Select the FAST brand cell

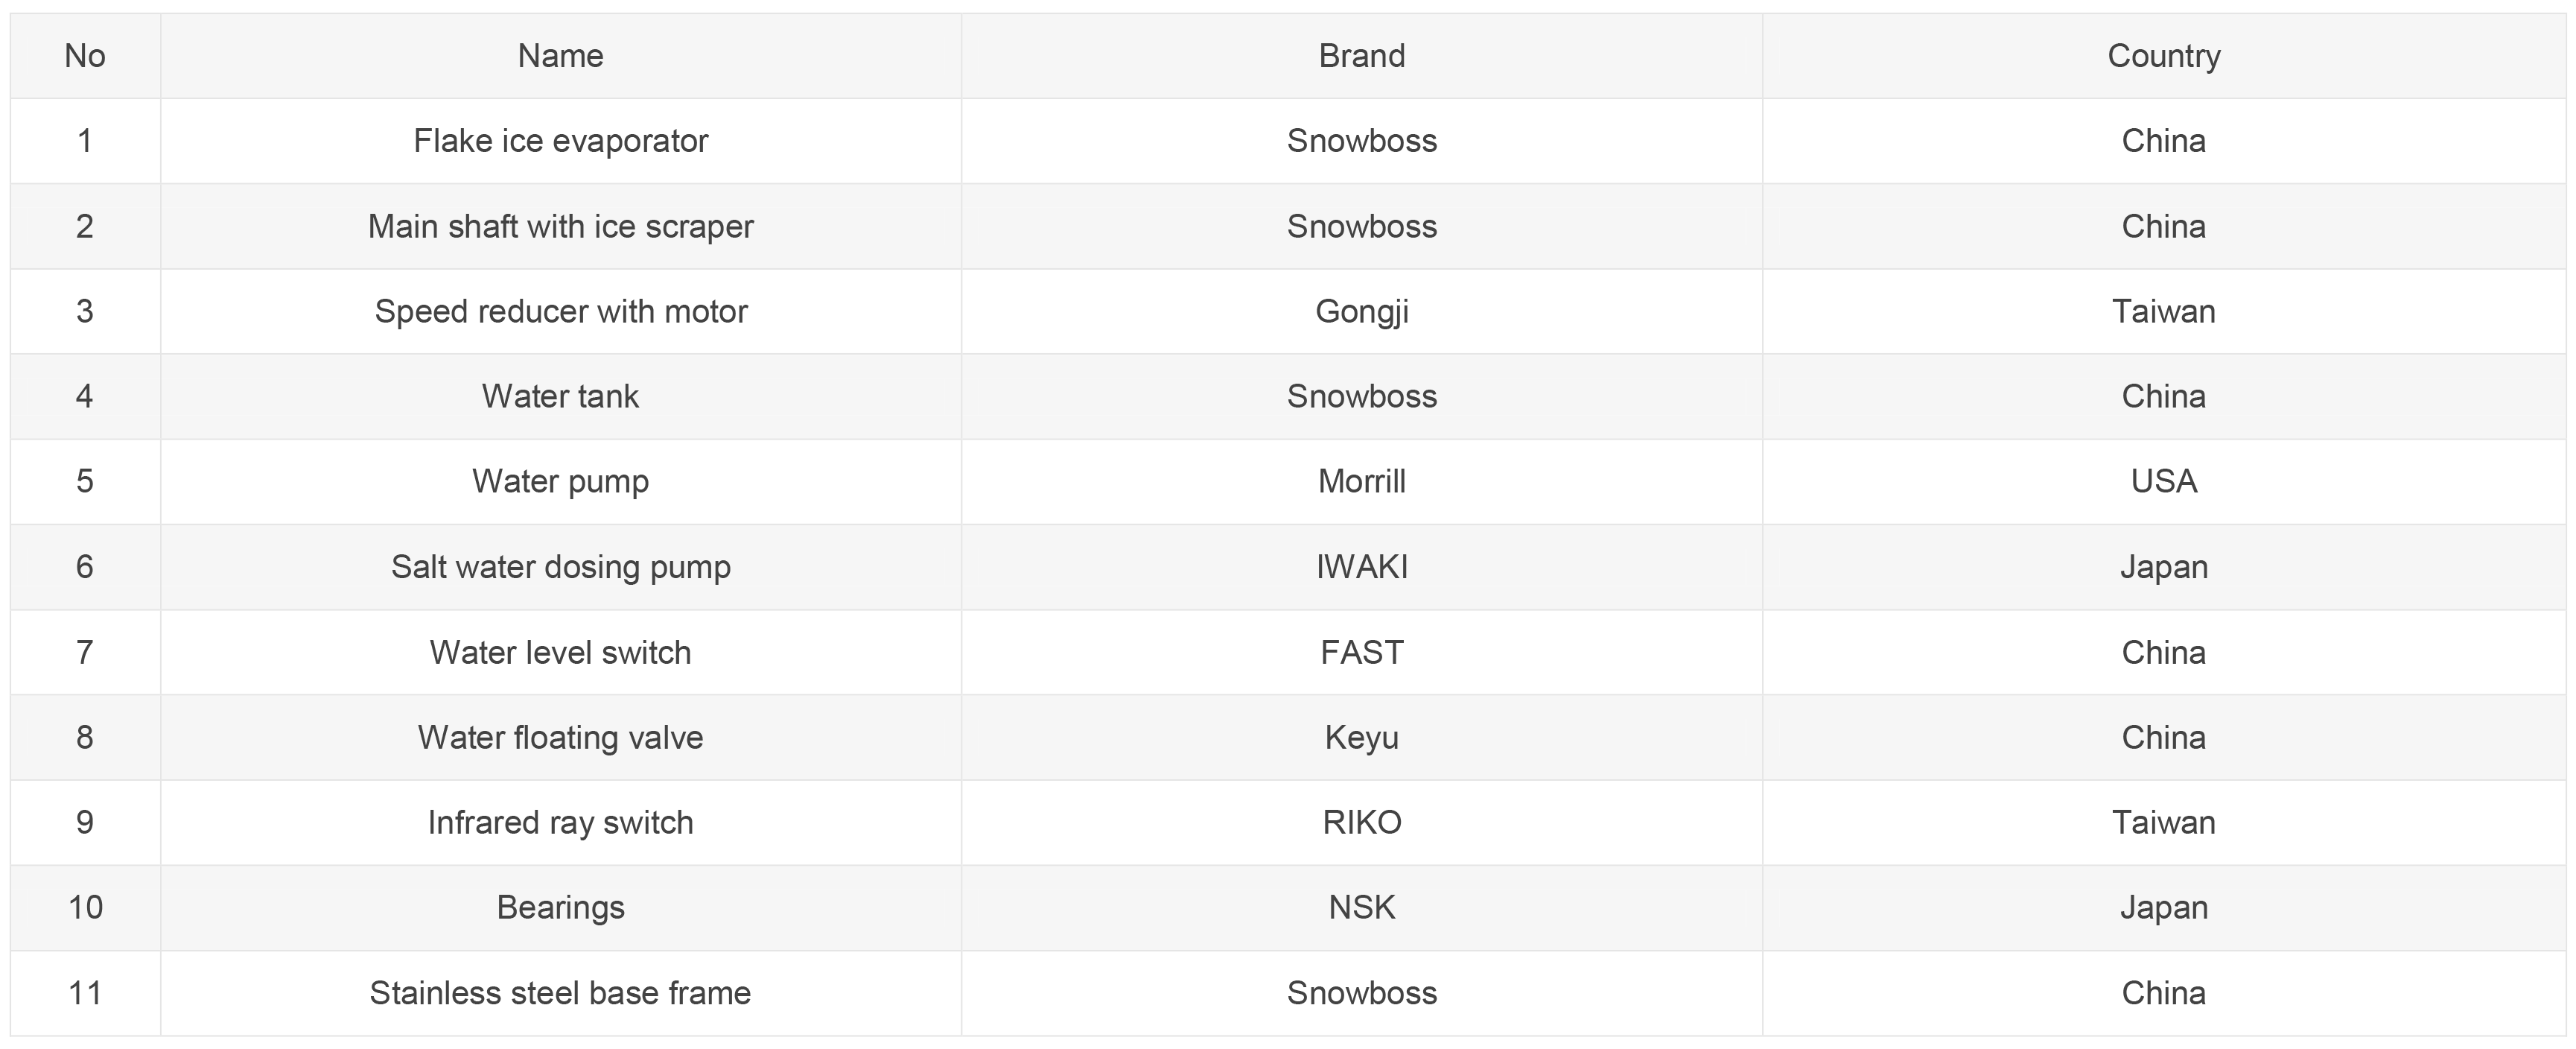pos(1362,652)
